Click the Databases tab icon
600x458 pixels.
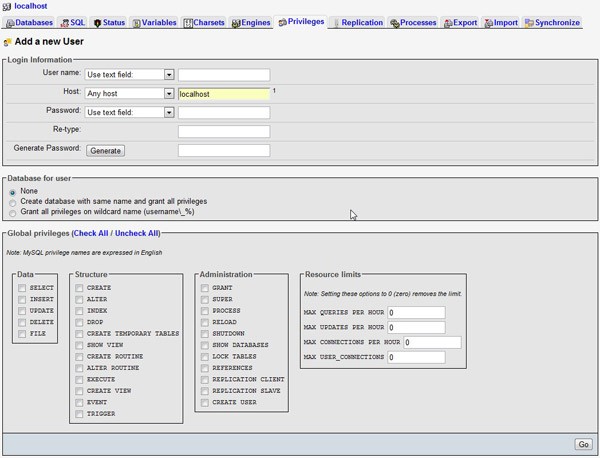10,23
